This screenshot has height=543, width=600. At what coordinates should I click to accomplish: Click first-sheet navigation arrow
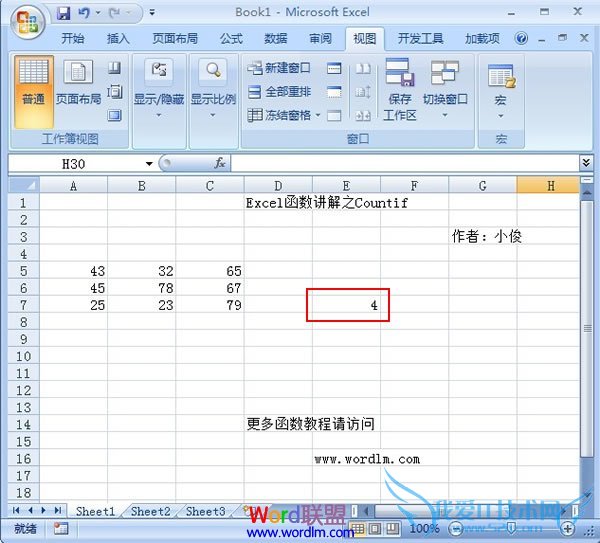16,510
